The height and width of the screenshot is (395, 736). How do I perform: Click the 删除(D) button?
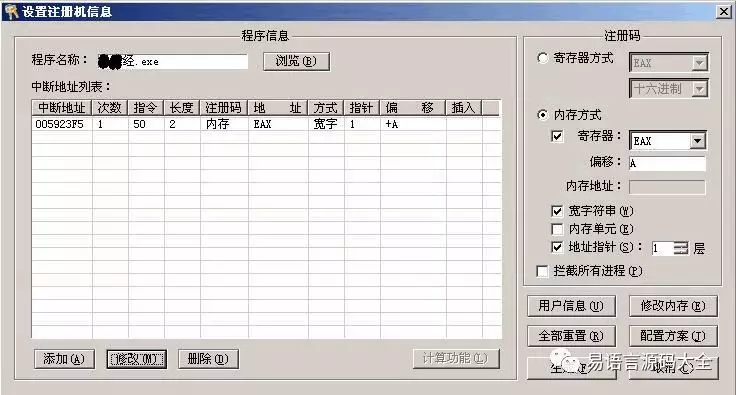coord(208,359)
